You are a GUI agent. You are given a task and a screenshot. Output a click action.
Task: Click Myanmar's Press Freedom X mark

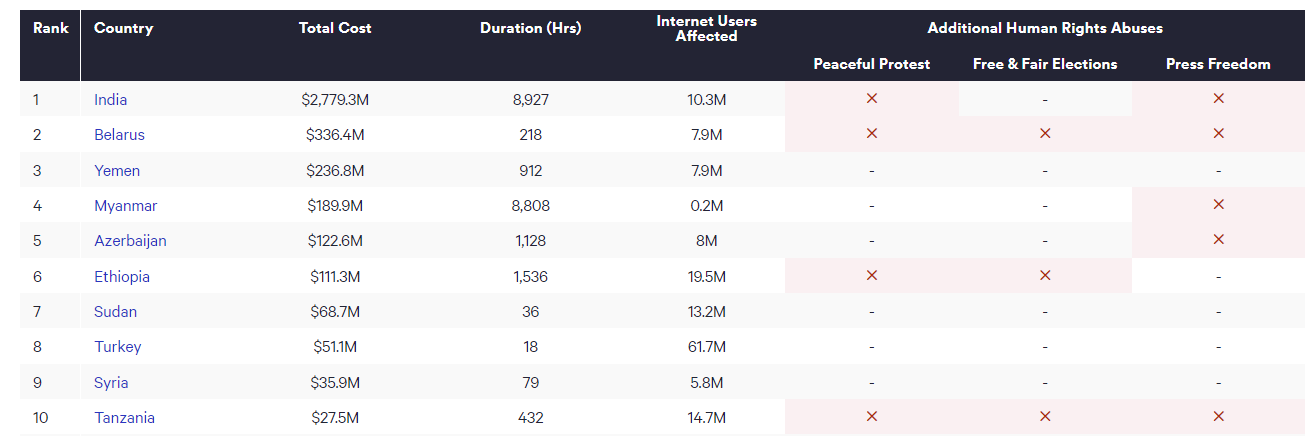coord(1218,205)
